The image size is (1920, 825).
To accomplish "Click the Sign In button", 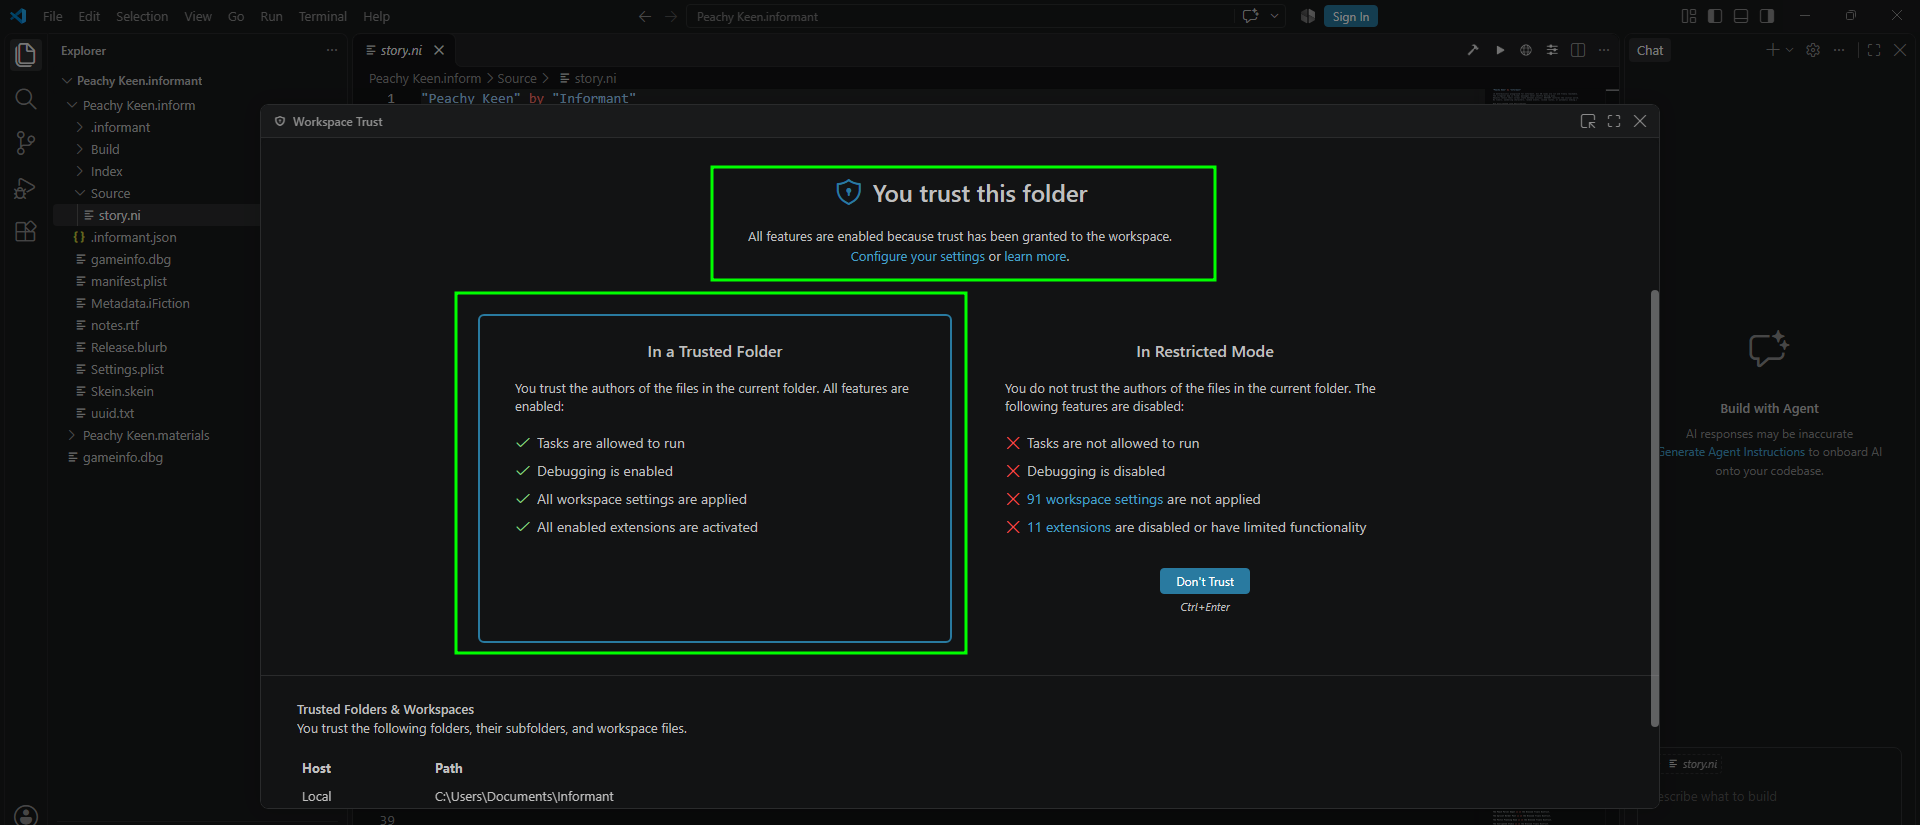I will pos(1351,16).
